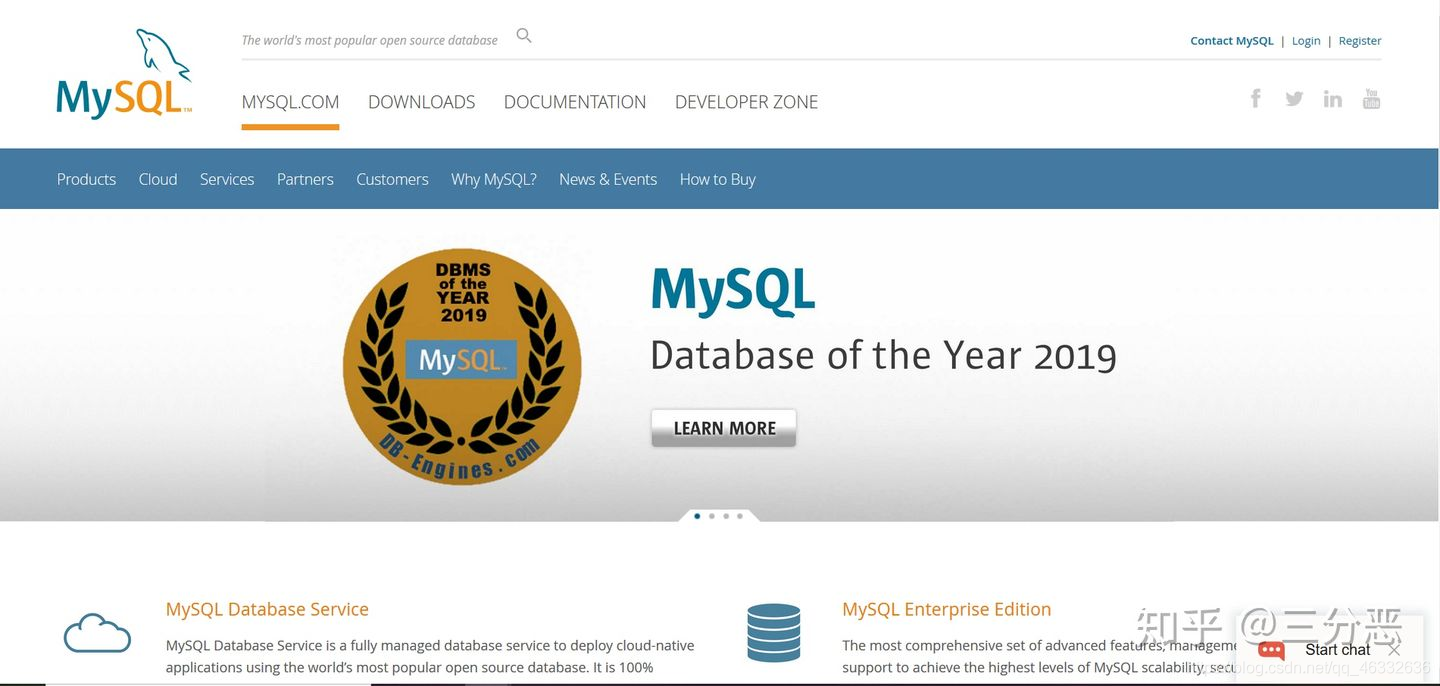Click the cloud icon beside Database Service

tap(97, 632)
